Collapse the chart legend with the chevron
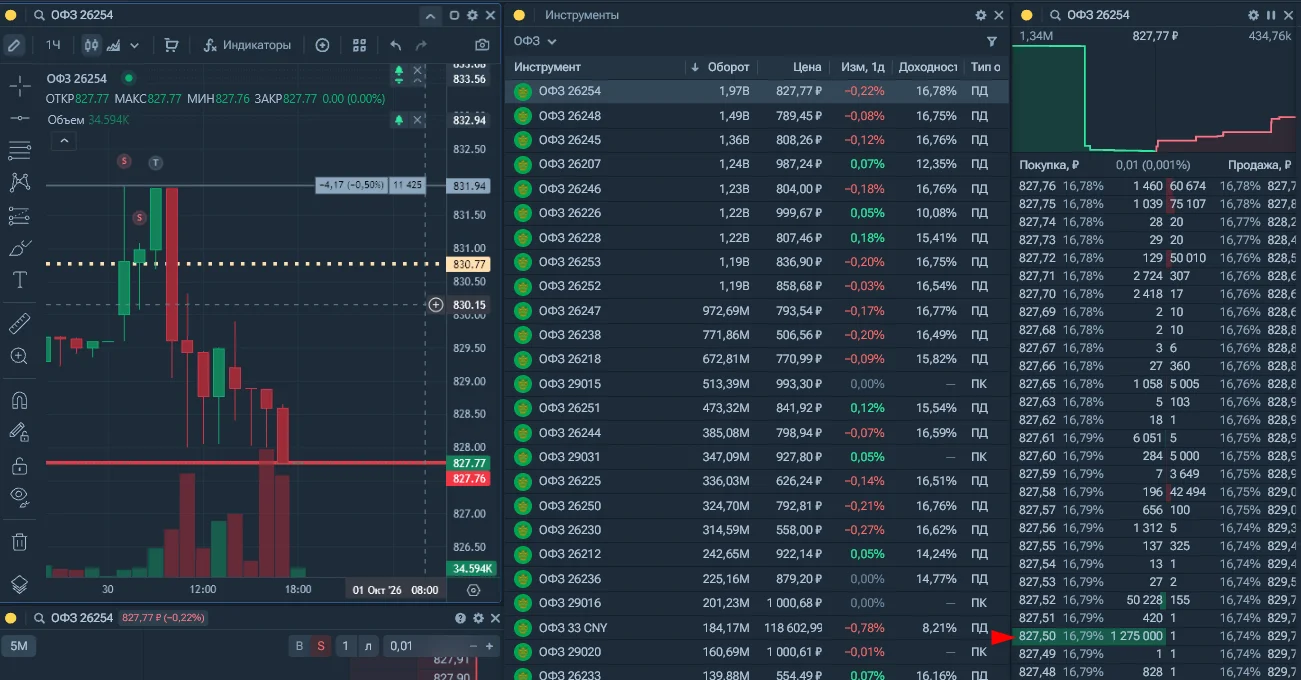This screenshot has width=1301, height=680. pos(63,142)
